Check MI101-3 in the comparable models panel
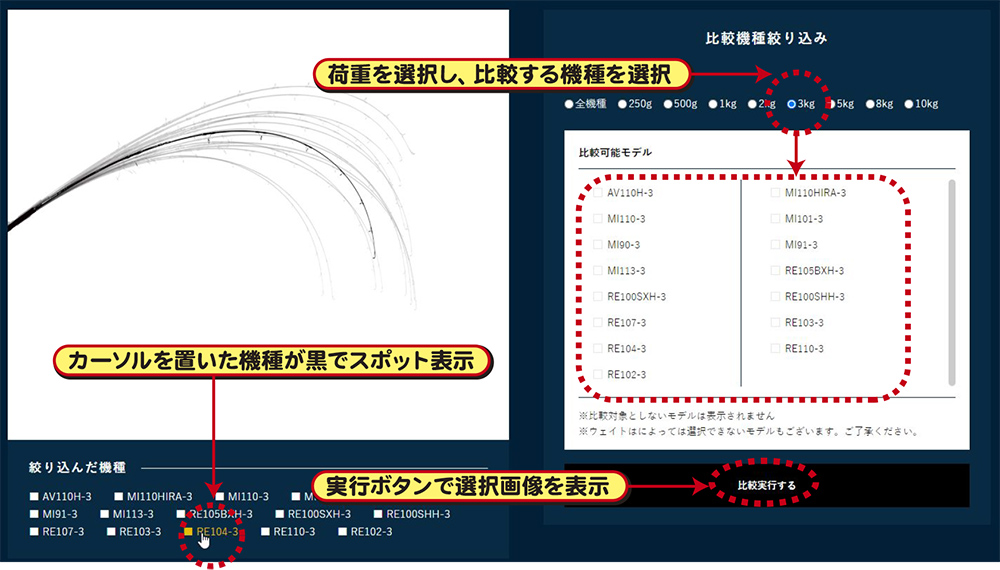The image size is (1000, 570). pyautogui.click(x=776, y=219)
